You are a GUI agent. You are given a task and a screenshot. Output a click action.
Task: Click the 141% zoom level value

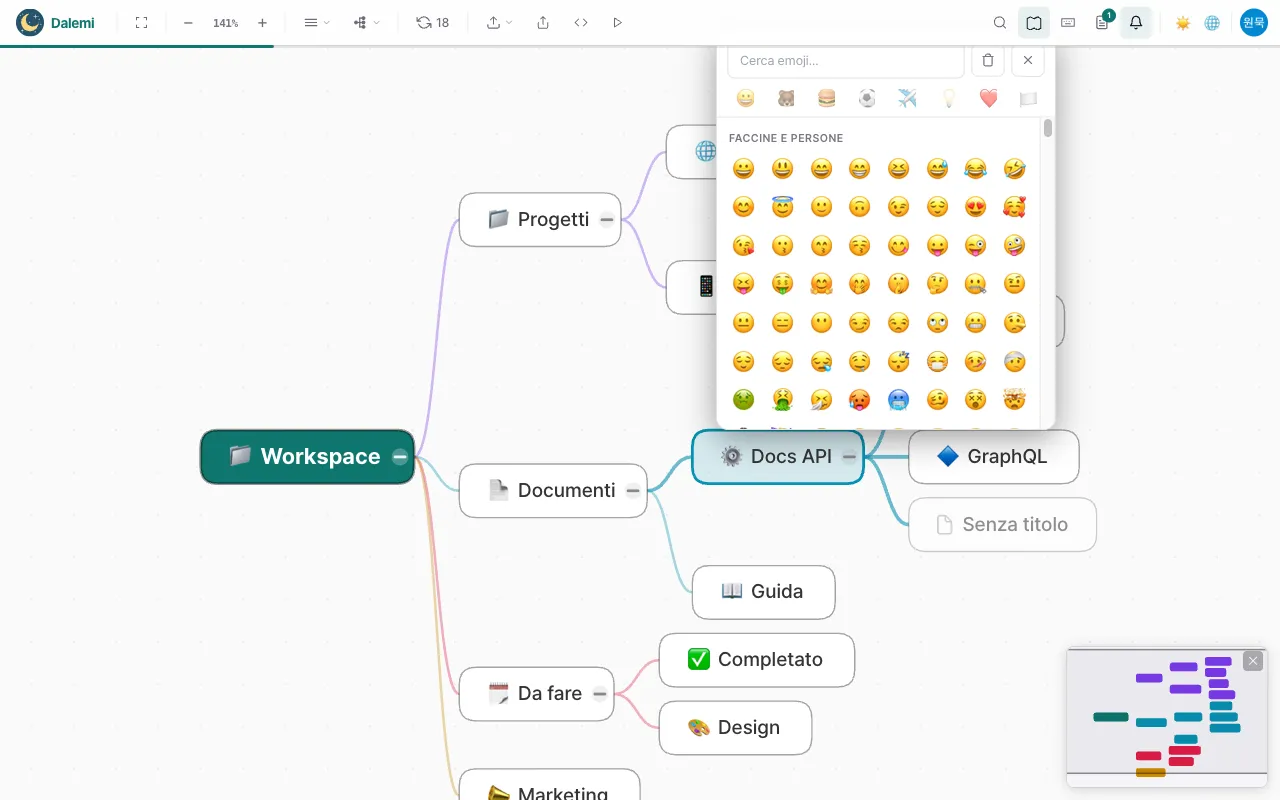point(225,22)
